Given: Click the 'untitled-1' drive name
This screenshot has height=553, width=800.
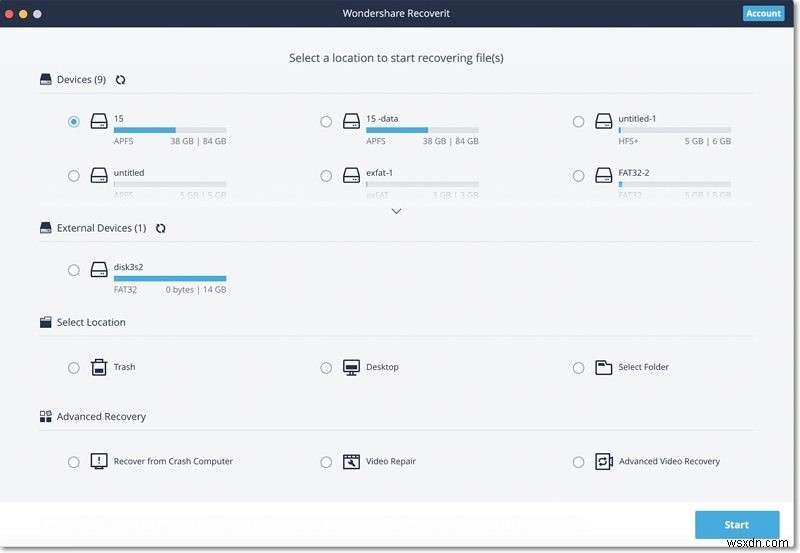Looking at the screenshot, I should [637, 118].
